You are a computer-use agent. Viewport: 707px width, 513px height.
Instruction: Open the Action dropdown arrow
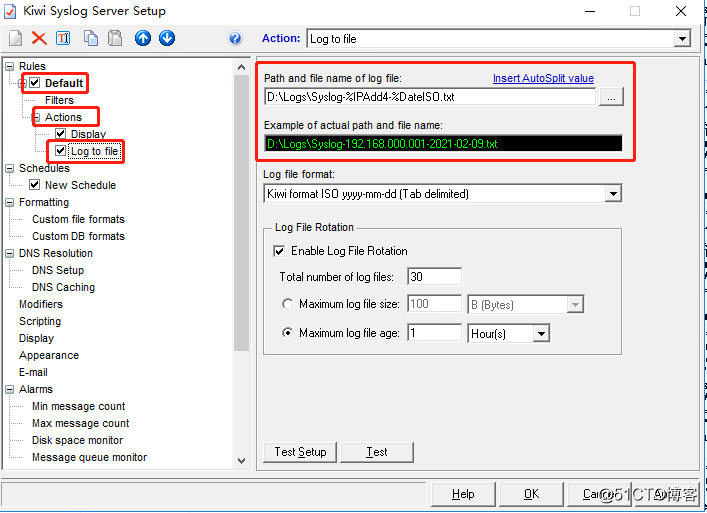tap(682, 39)
